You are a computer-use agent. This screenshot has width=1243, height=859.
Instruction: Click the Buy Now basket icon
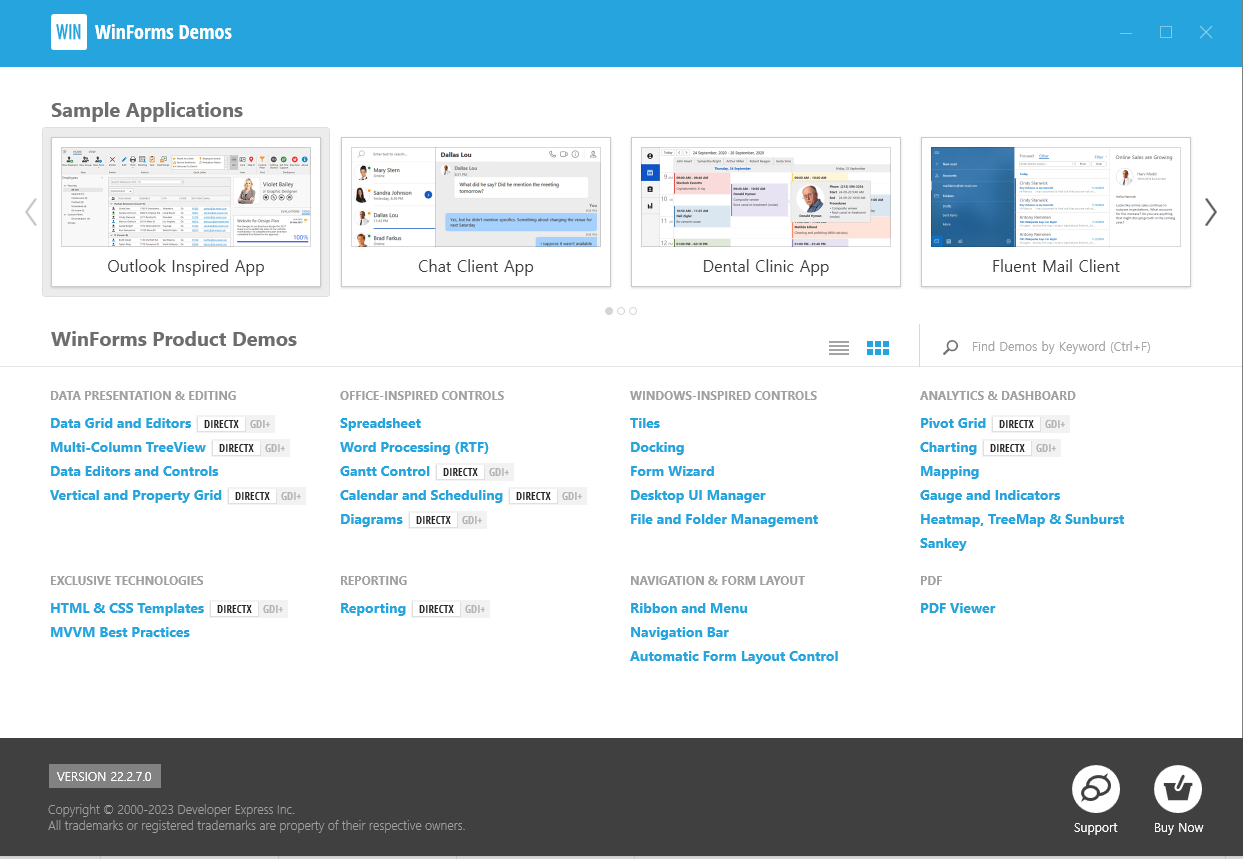point(1178,789)
